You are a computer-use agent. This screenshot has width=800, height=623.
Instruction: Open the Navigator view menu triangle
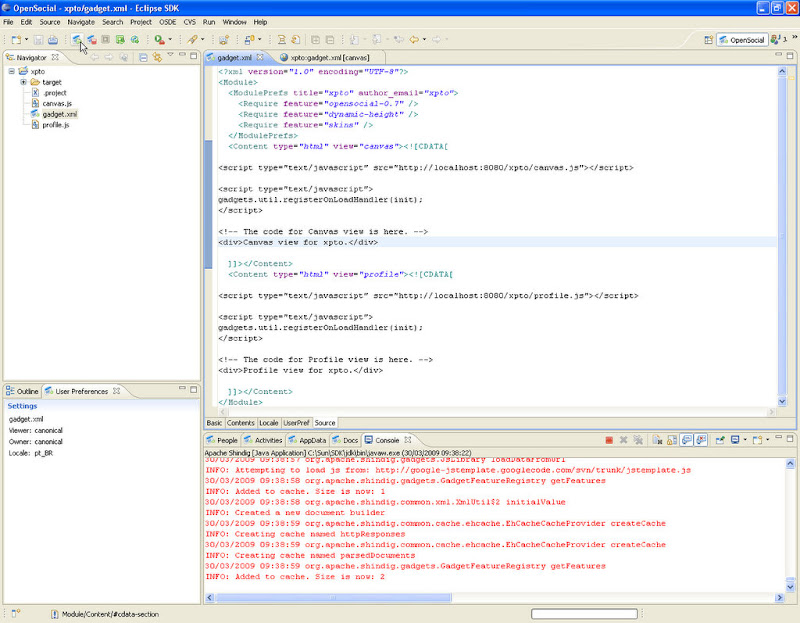pos(170,55)
